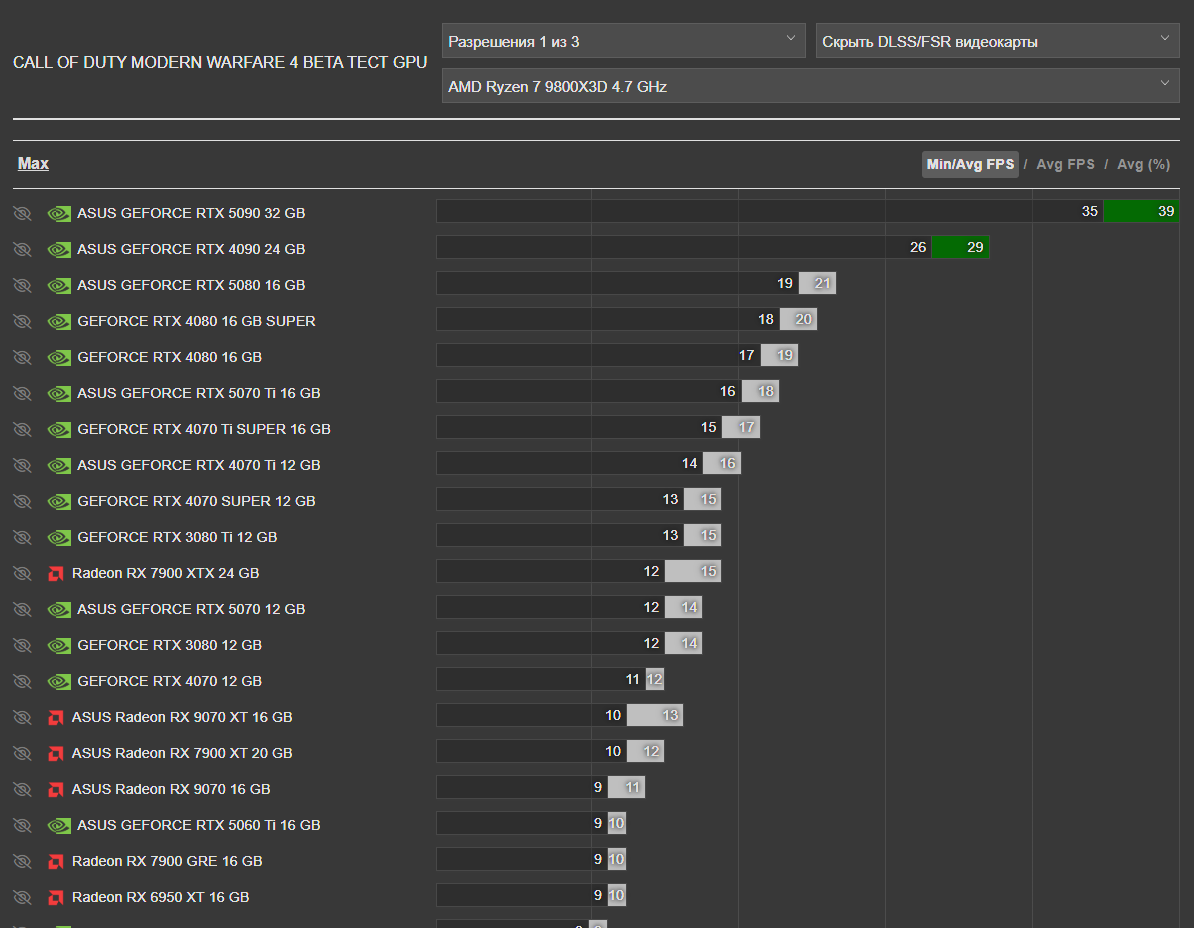
Task: Click the GEFORCE RTX 4070 12 GB label
Action: click(x=169, y=681)
